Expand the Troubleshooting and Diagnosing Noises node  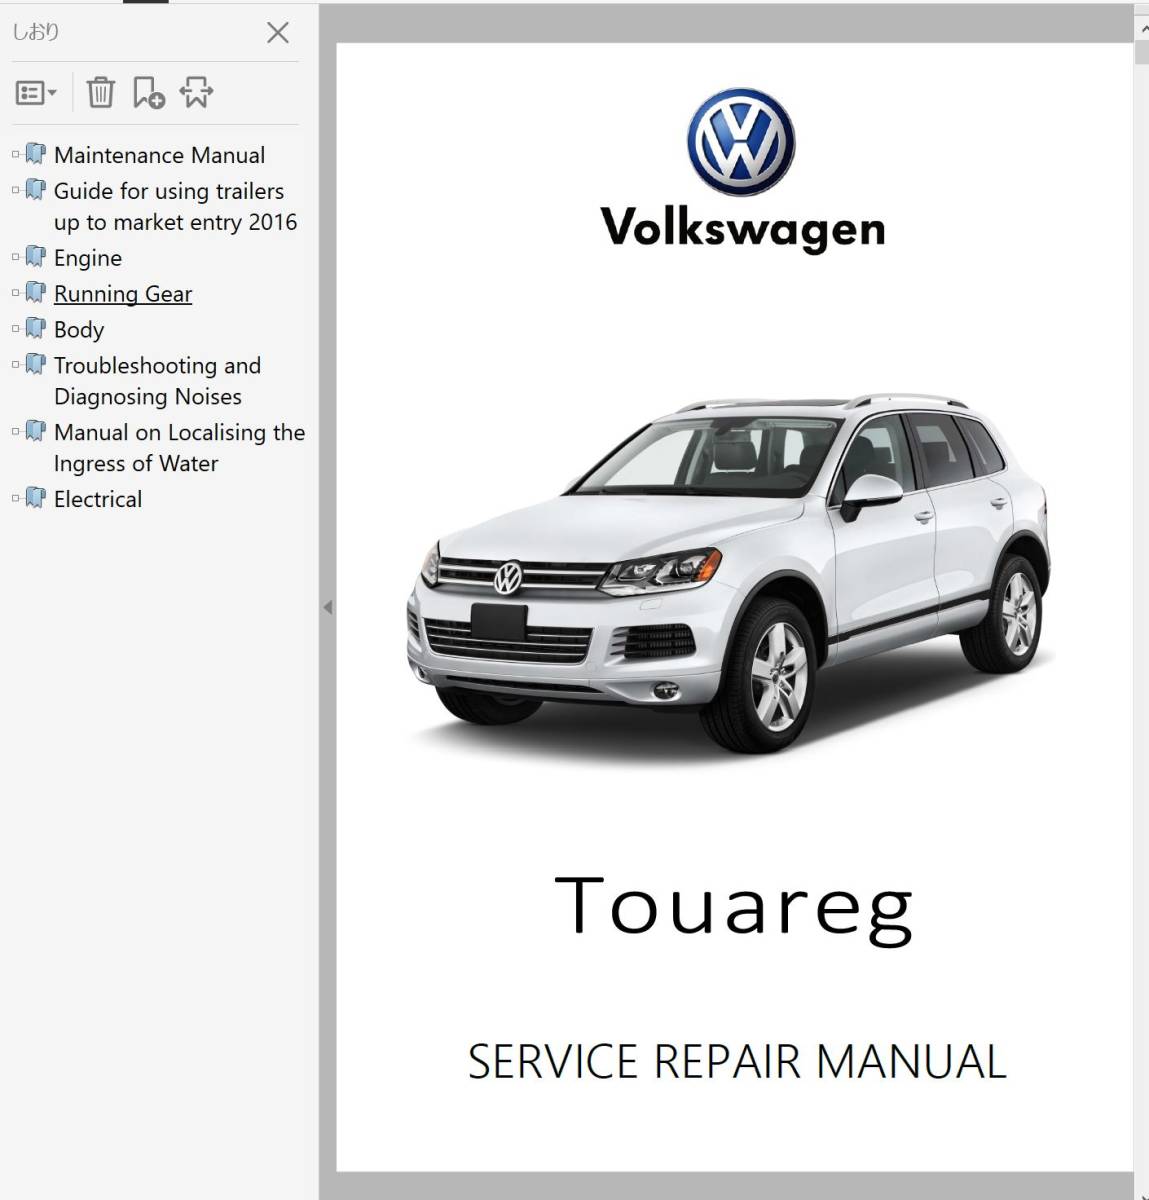coord(16,364)
